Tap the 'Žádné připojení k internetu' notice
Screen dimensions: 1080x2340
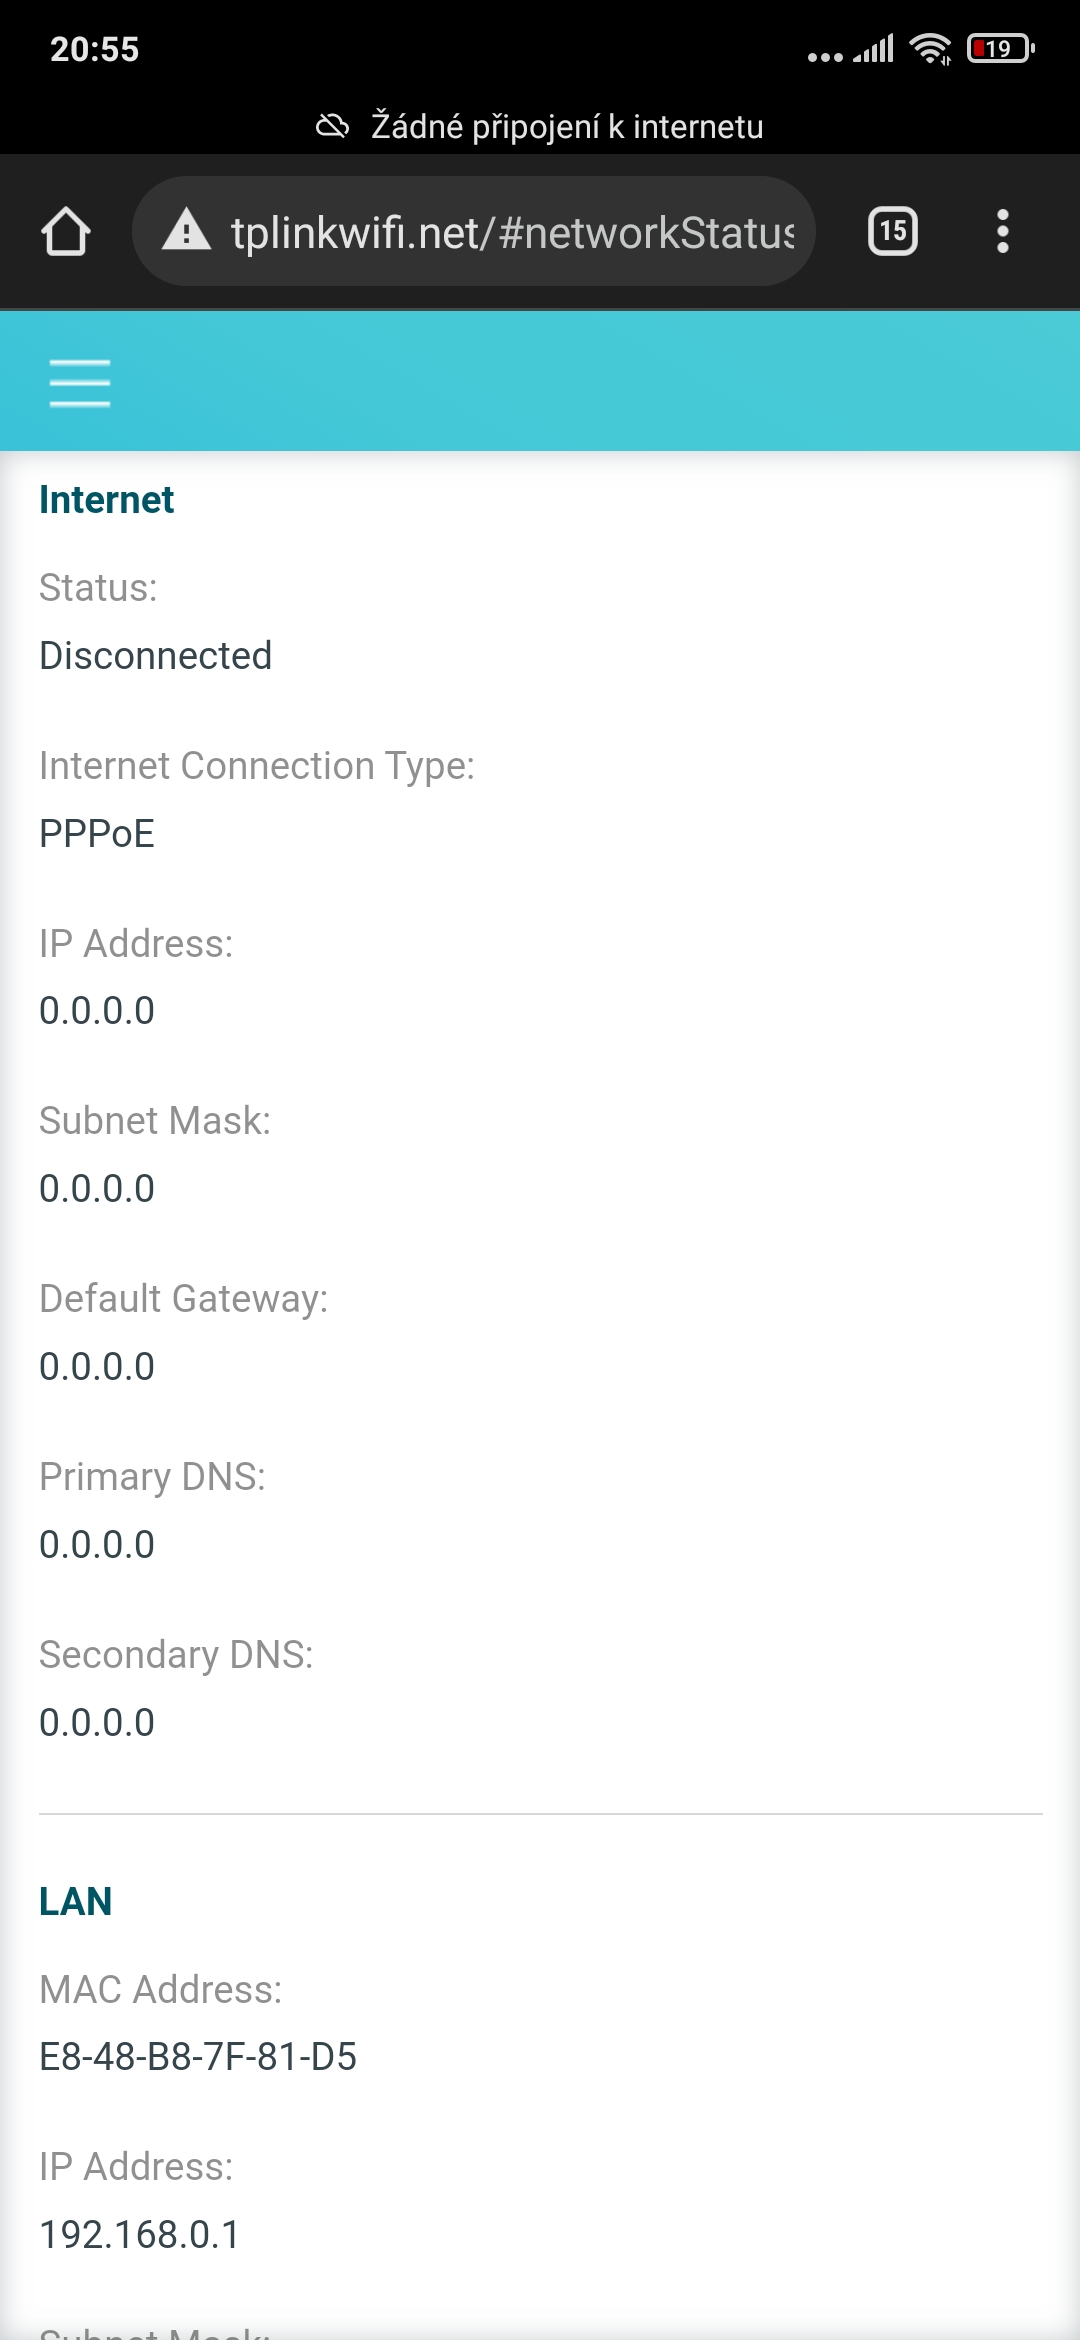566,126
